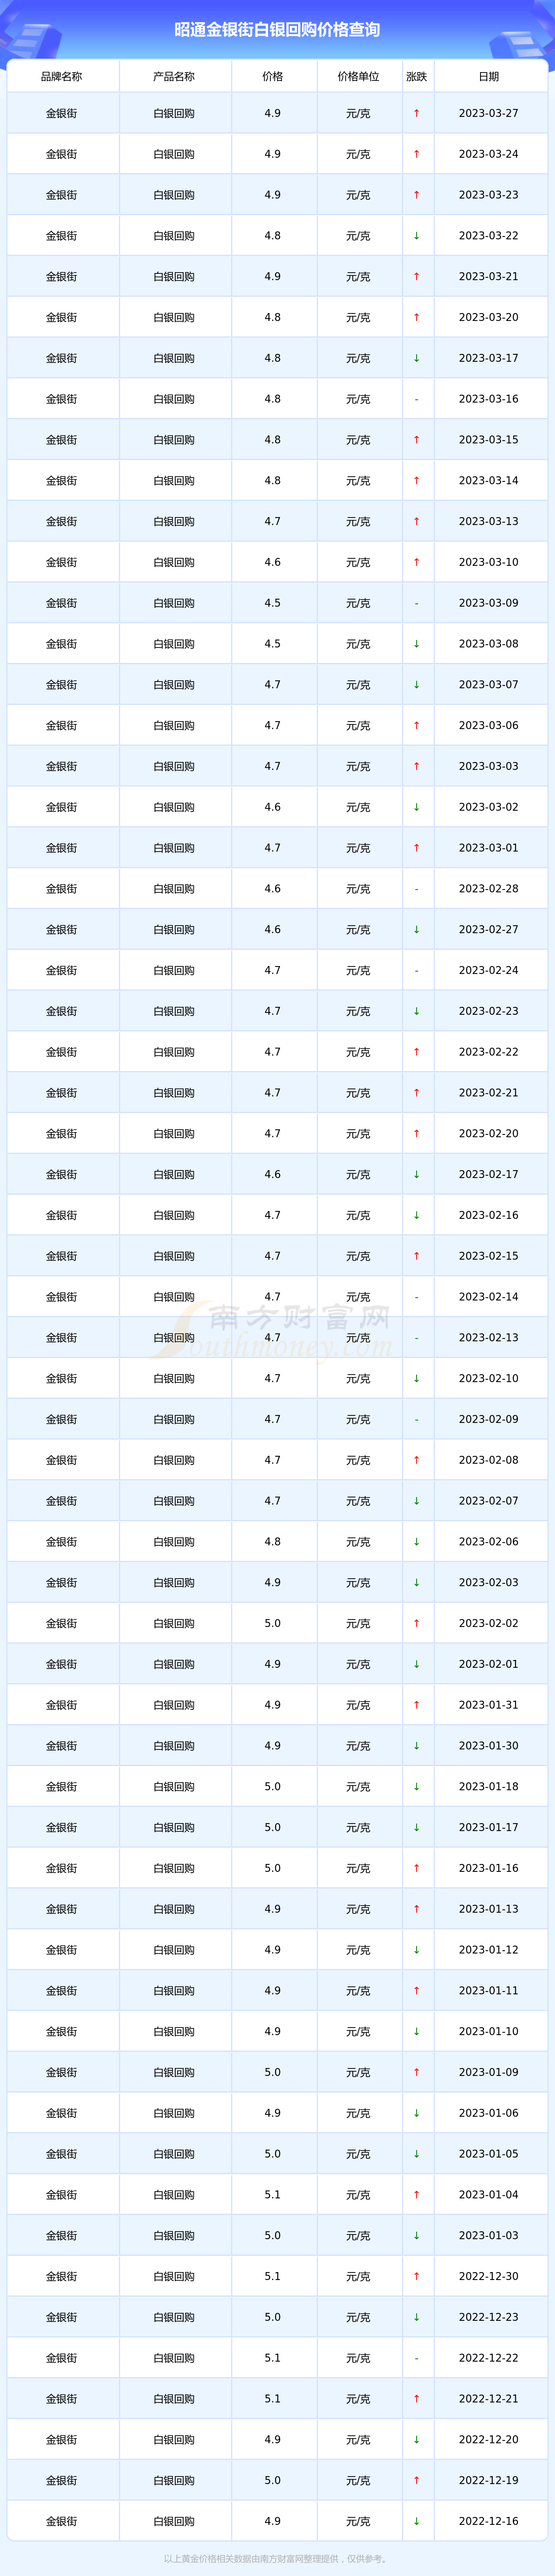555x2576 pixels.
Task: Click the down arrow in 2023-02-27 row
Action: click(x=417, y=930)
